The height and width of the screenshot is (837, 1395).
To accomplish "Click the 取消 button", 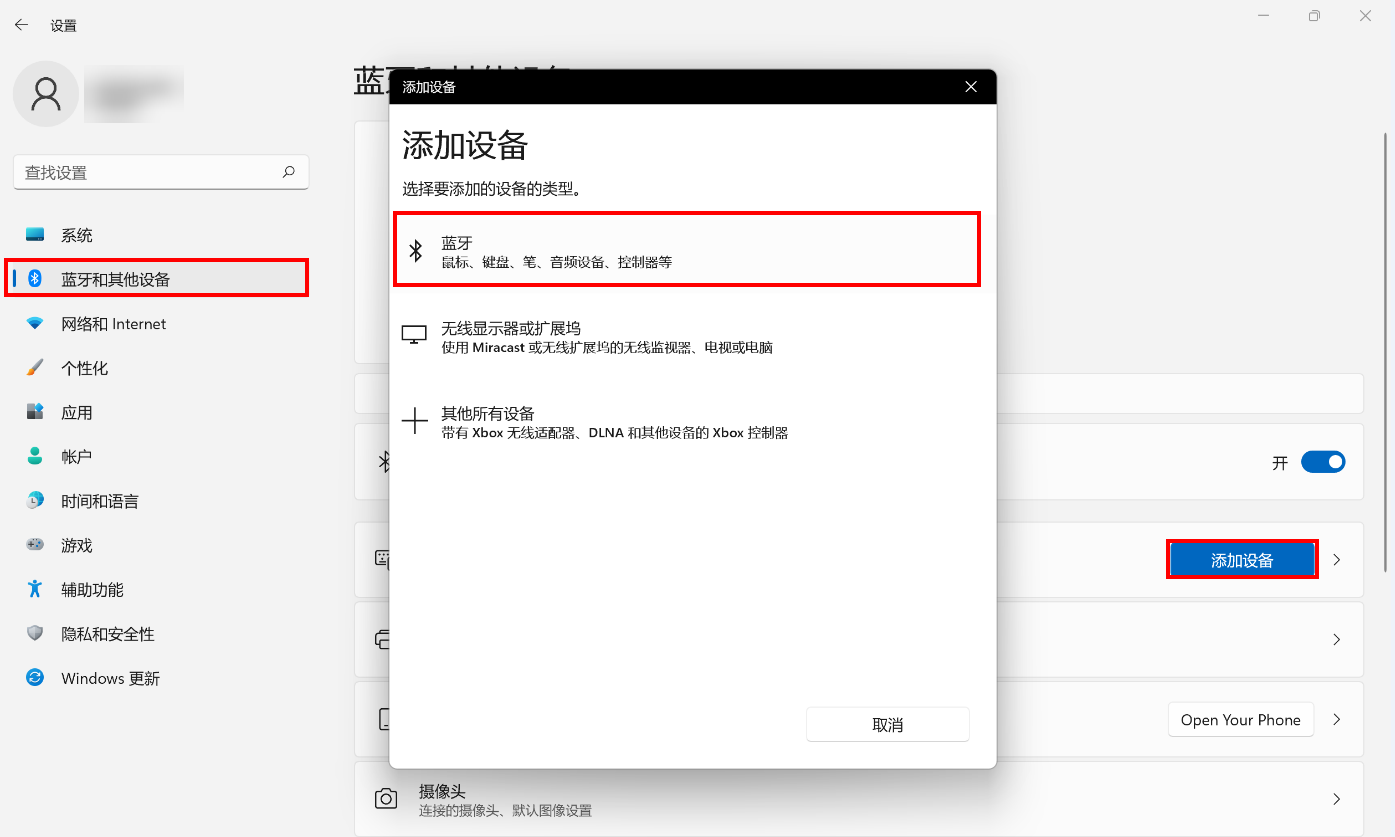I will (888, 725).
